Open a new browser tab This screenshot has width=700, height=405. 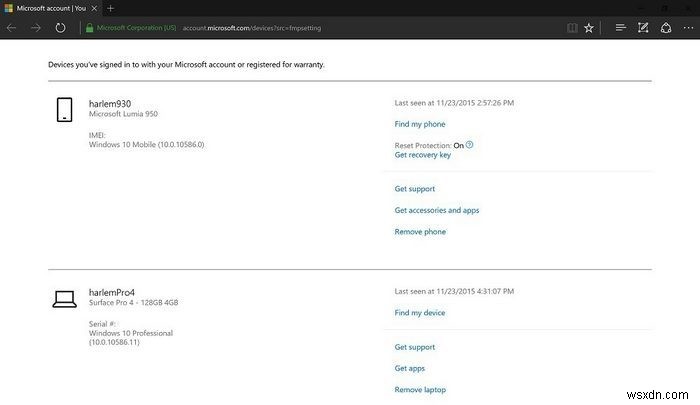coord(110,8)
